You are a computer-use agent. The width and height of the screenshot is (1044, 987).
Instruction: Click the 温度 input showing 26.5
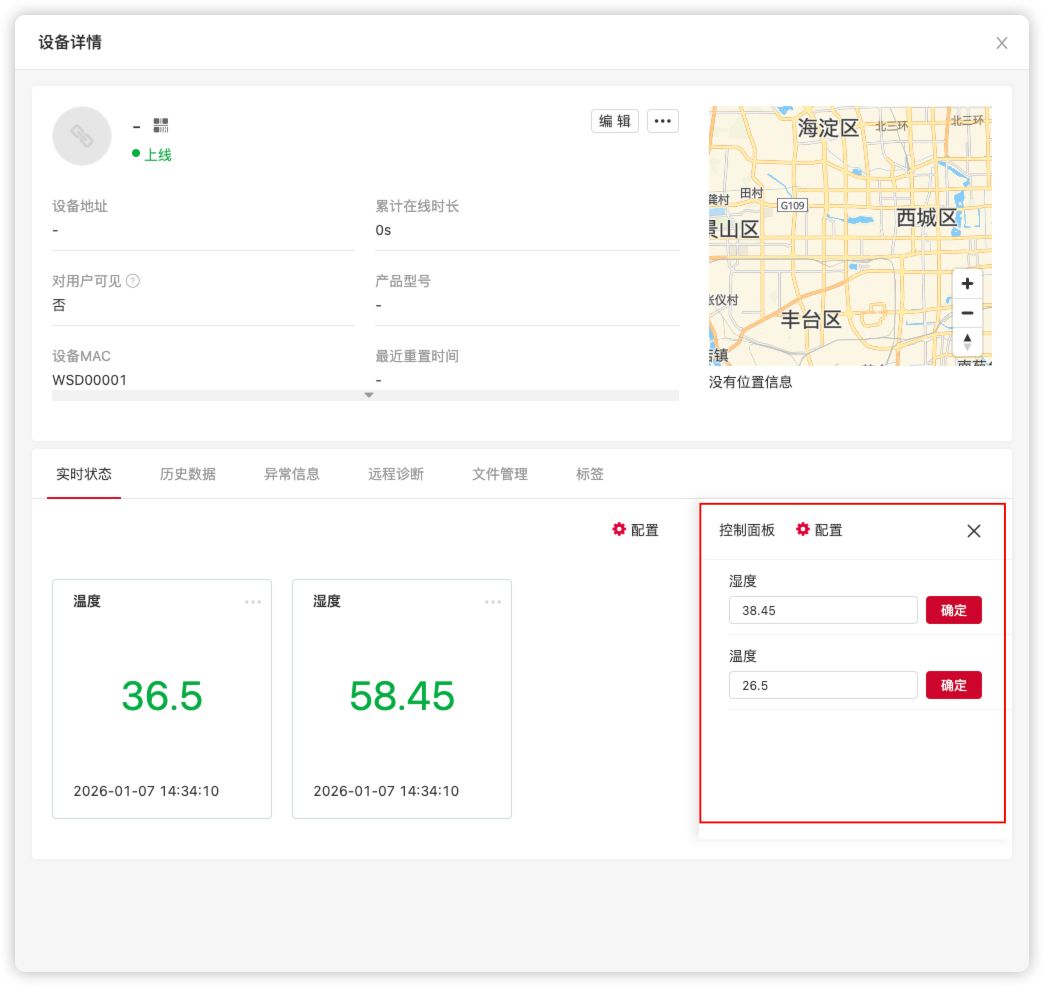[x=822, y=685]
